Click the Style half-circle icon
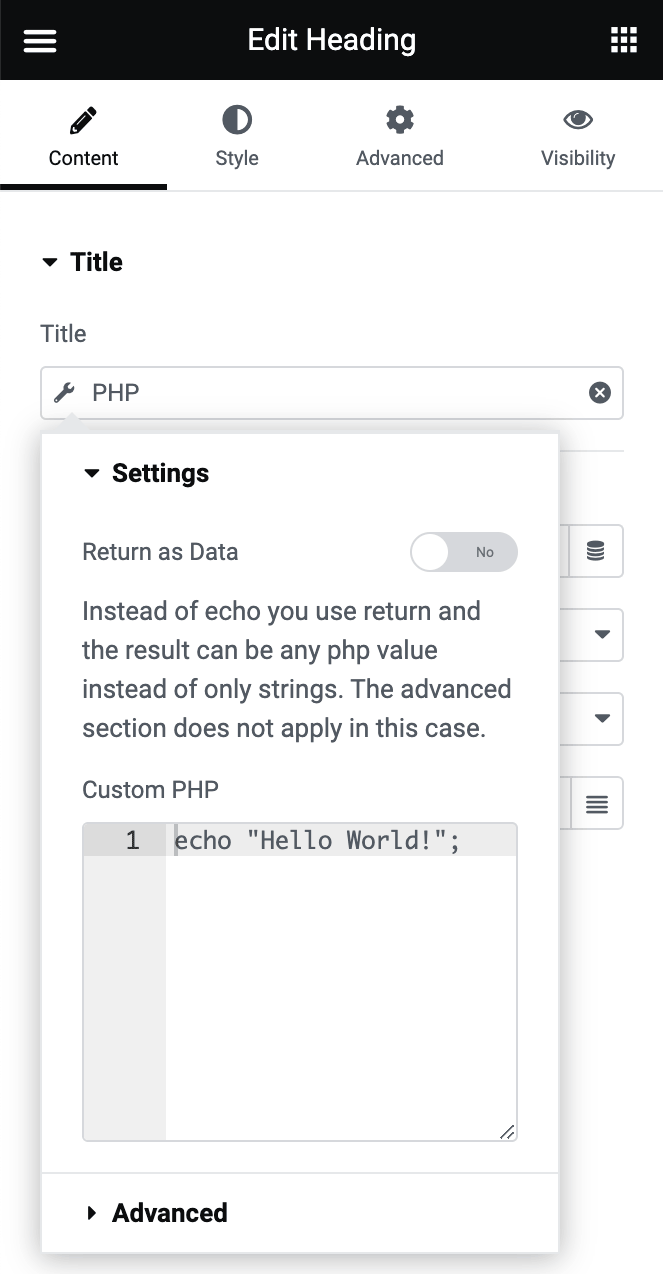The width and height of the screenshot is (663, 1274). pyautogui.click(x=237, y=118)
